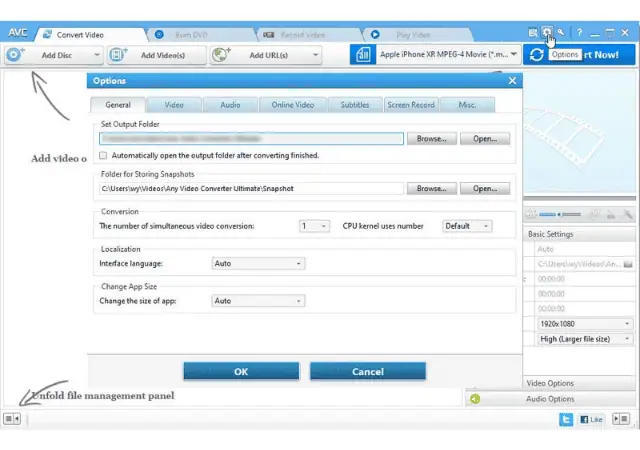Click Open for Set Output Folder

[485, 139]
